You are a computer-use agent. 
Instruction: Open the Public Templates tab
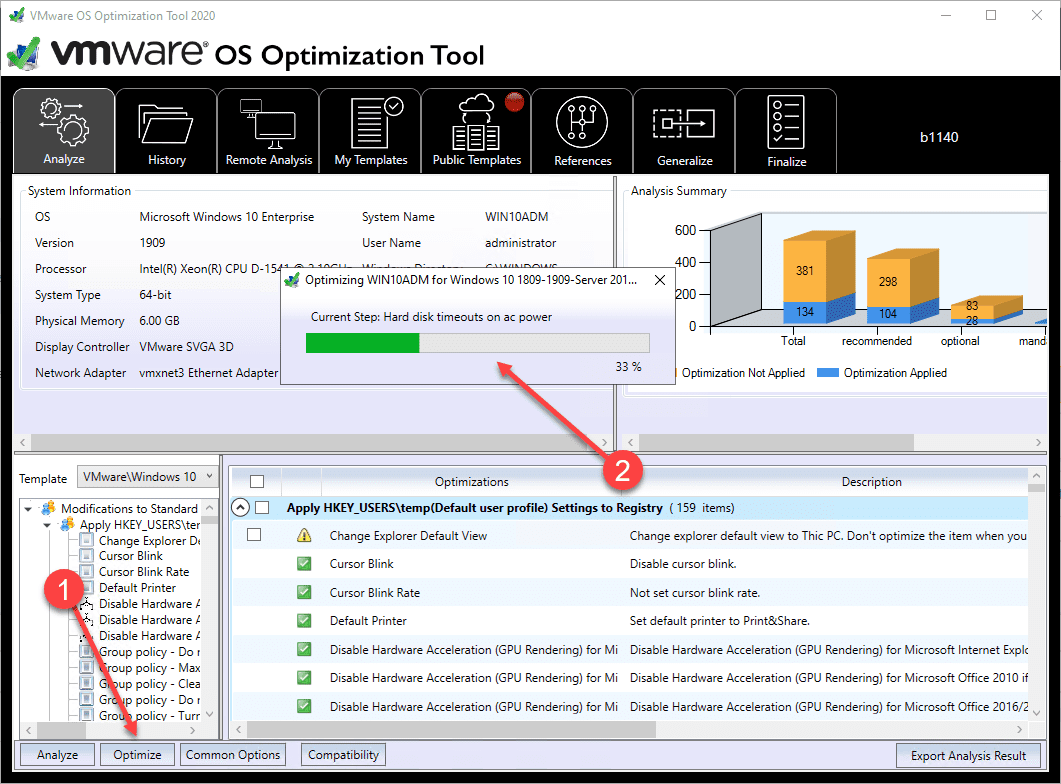pyautogui.click(x=476, y=131)
